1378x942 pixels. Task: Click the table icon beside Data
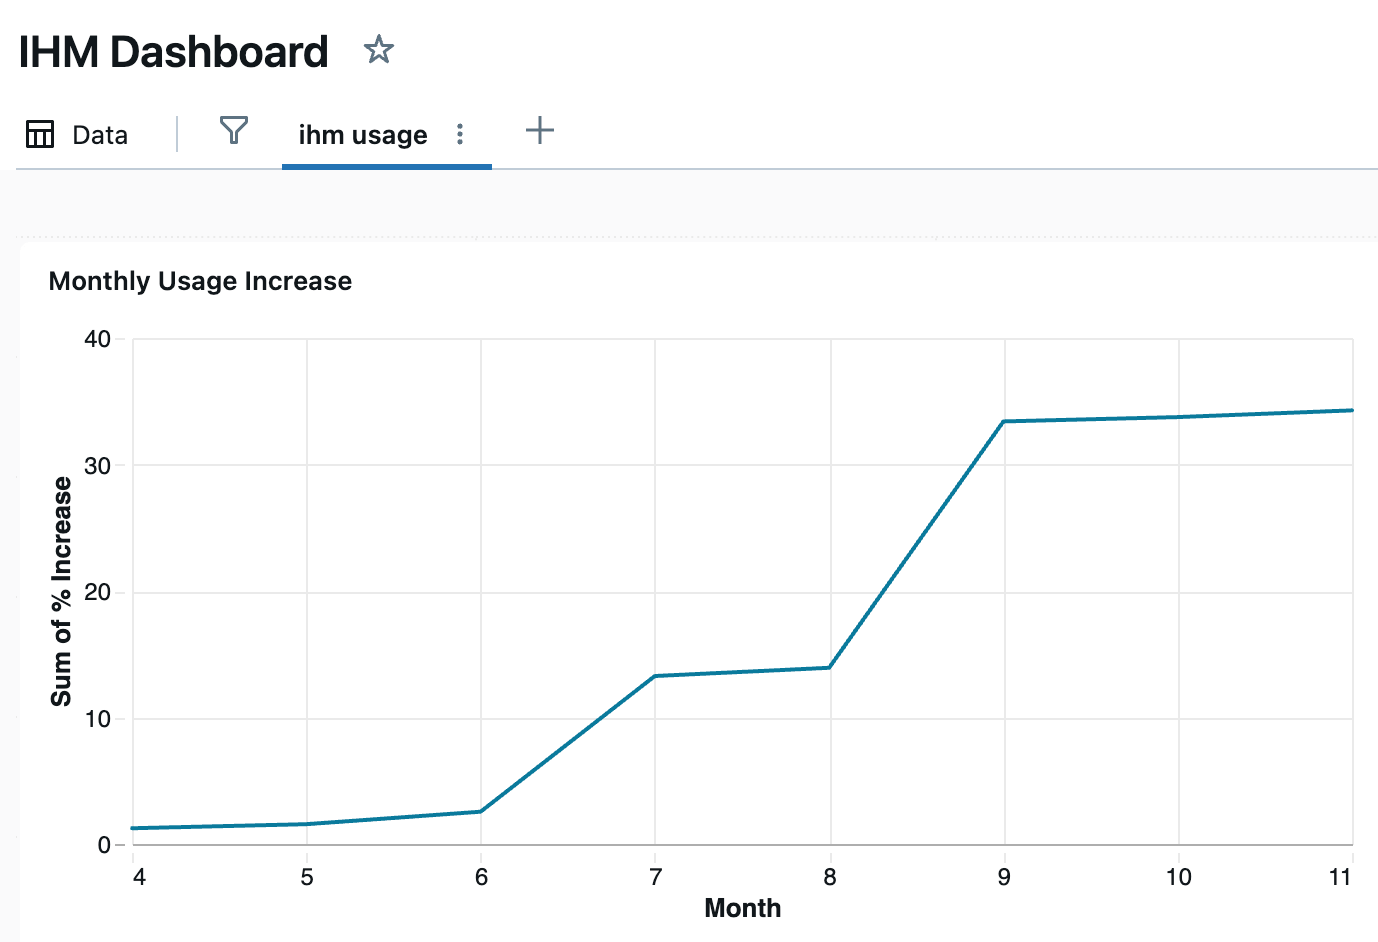pos(40,134)
